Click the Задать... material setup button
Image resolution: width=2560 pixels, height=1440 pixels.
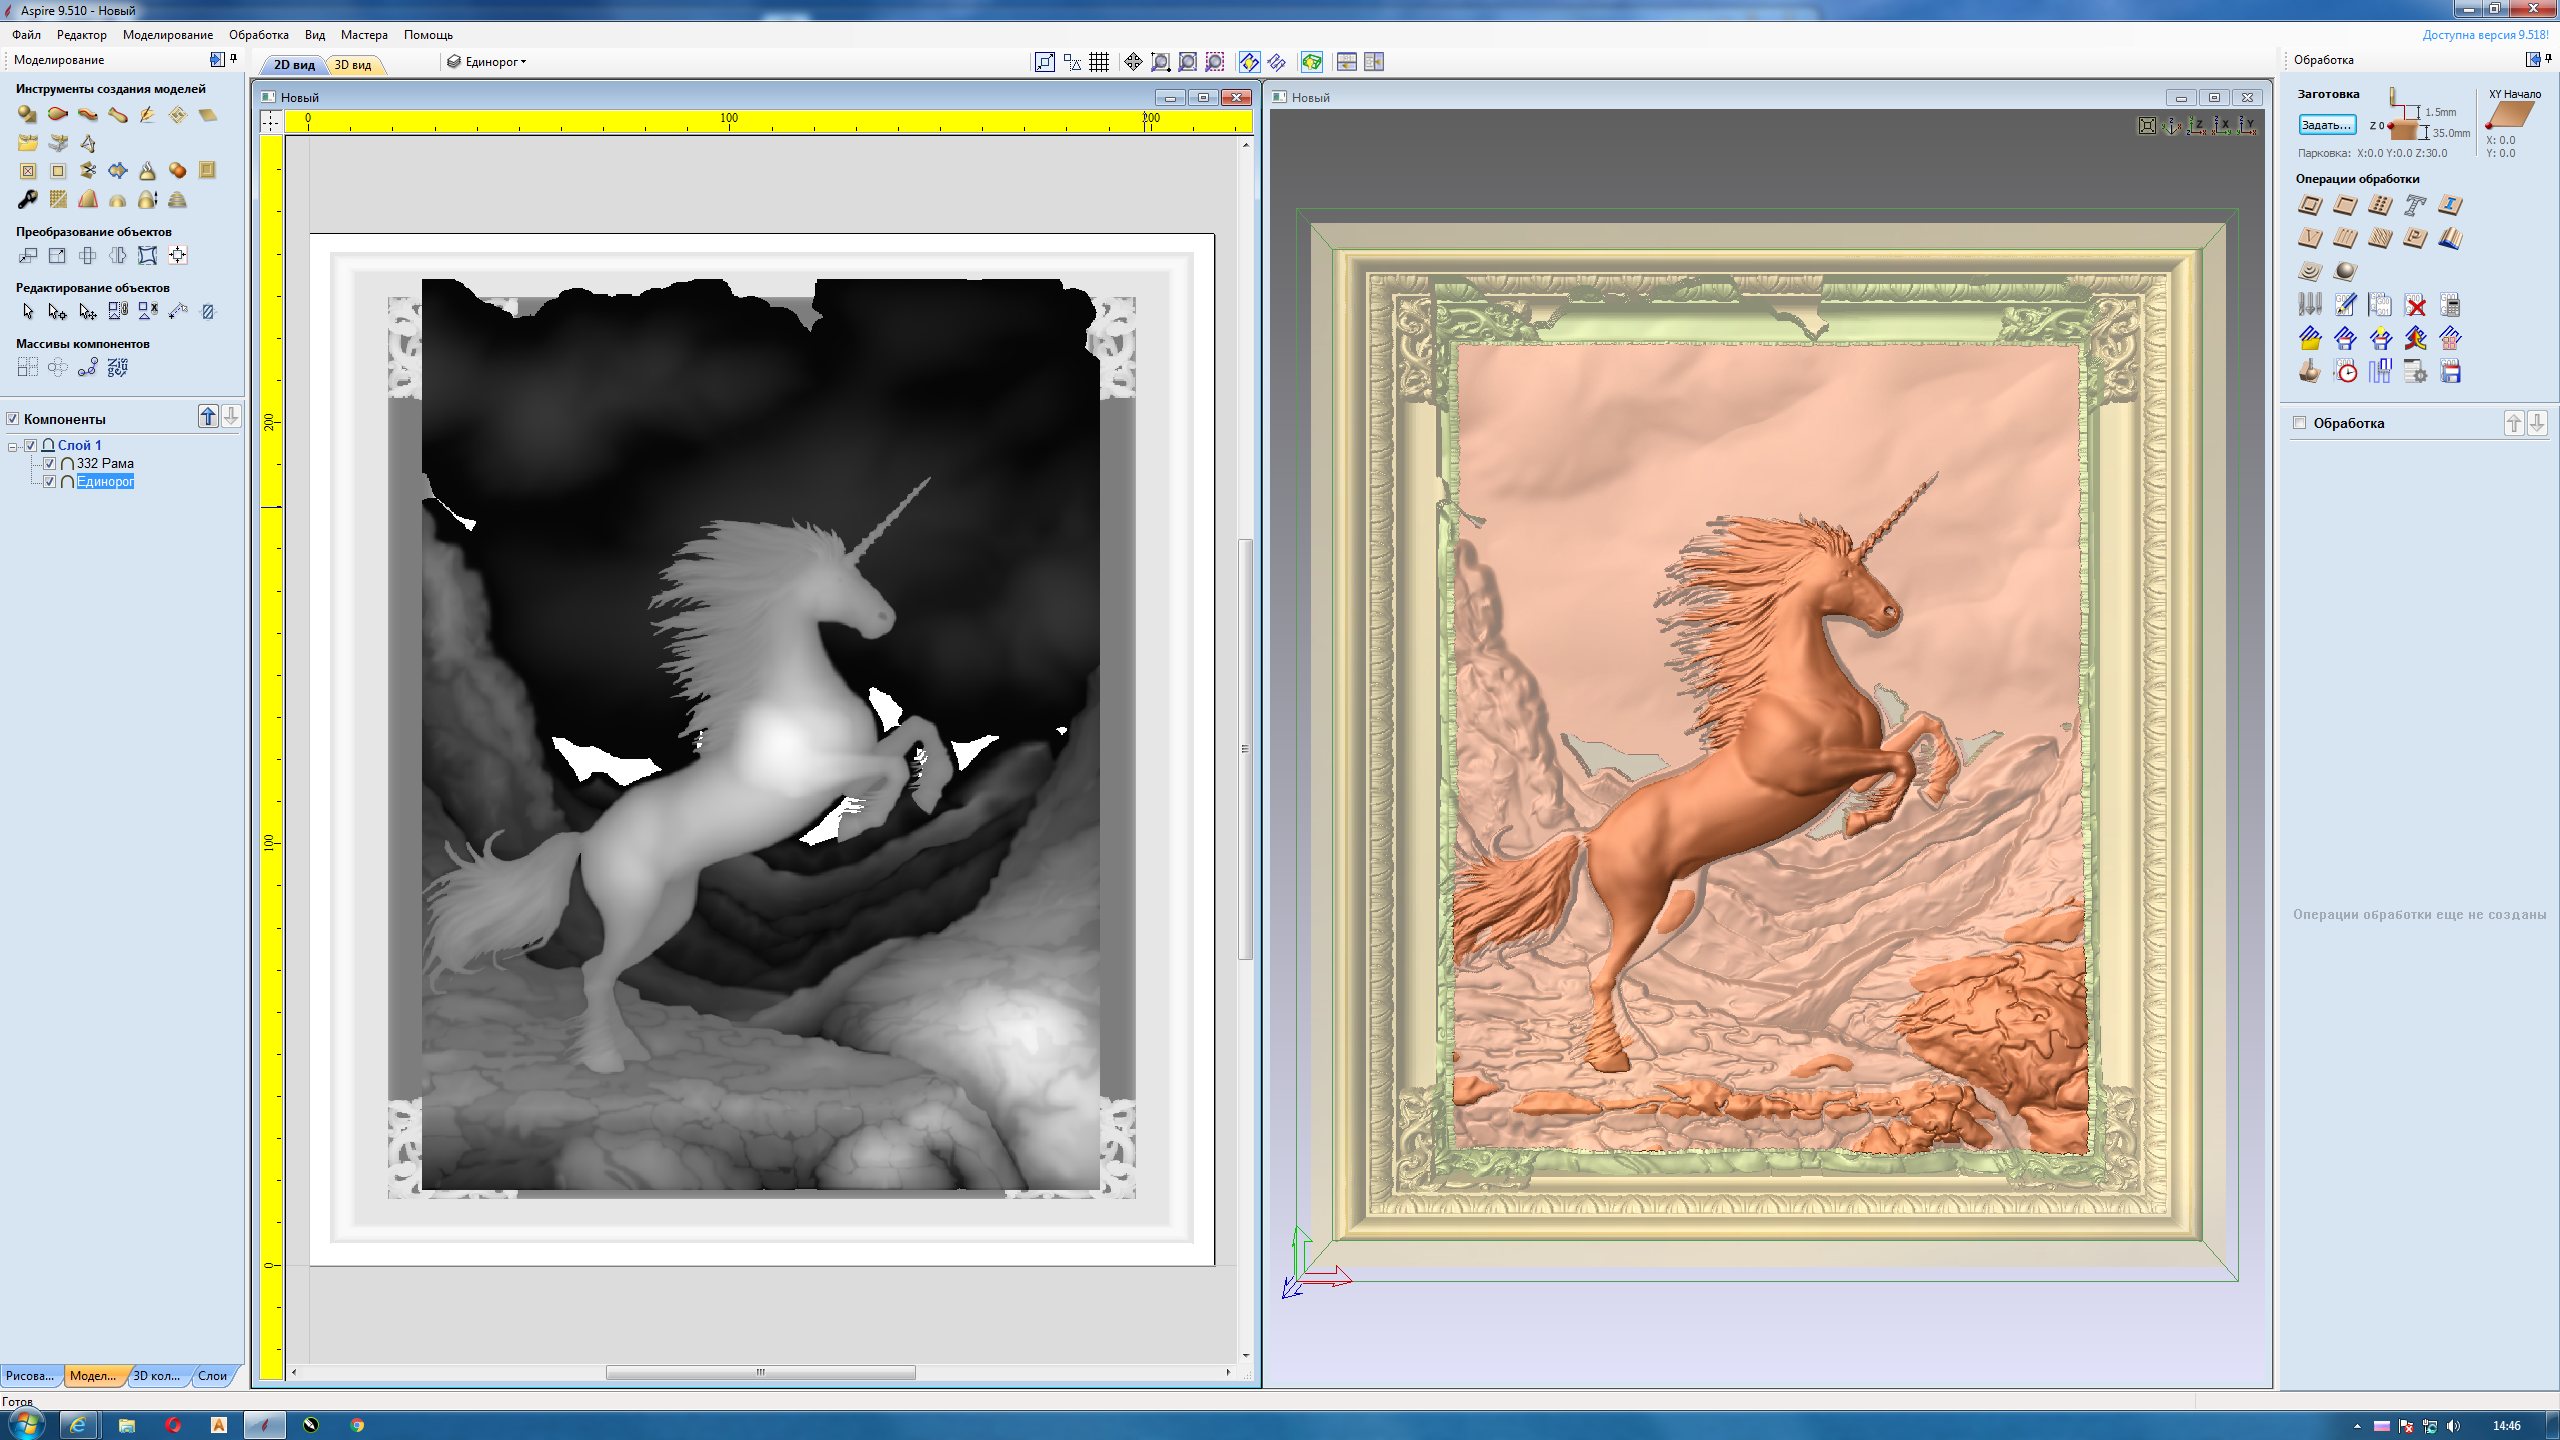pyautogui.click(x=2326, y=125)
